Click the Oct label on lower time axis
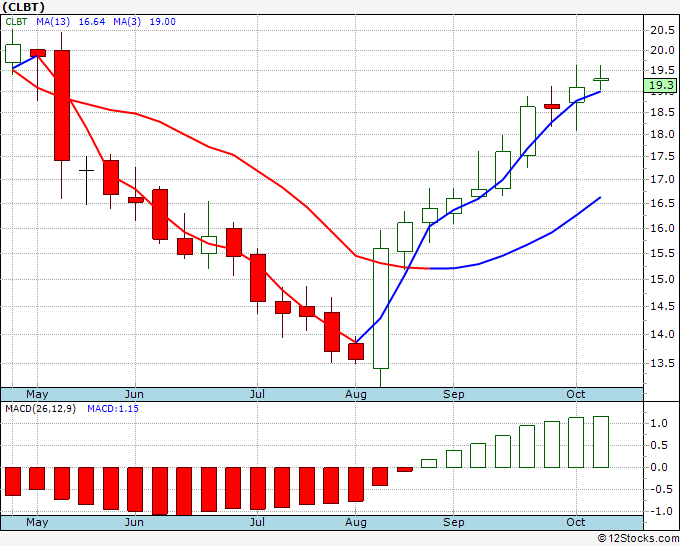The image size is (680, 546). 576,522
